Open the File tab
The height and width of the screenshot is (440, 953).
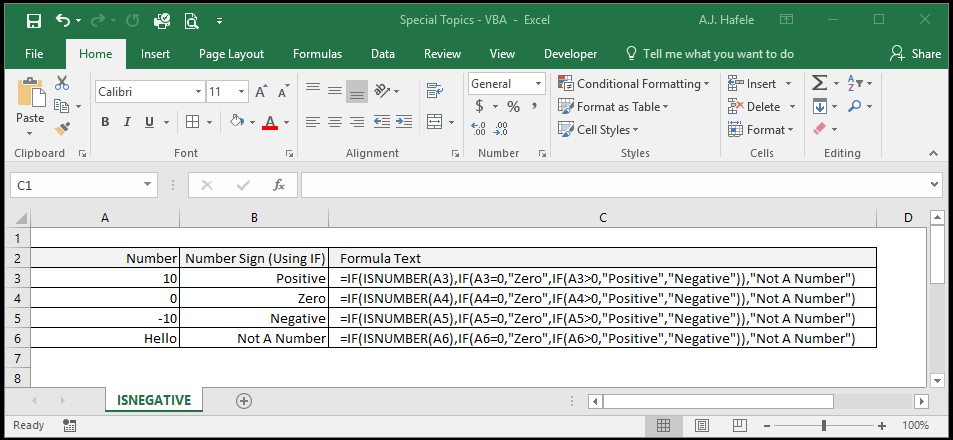pos(34,54)
